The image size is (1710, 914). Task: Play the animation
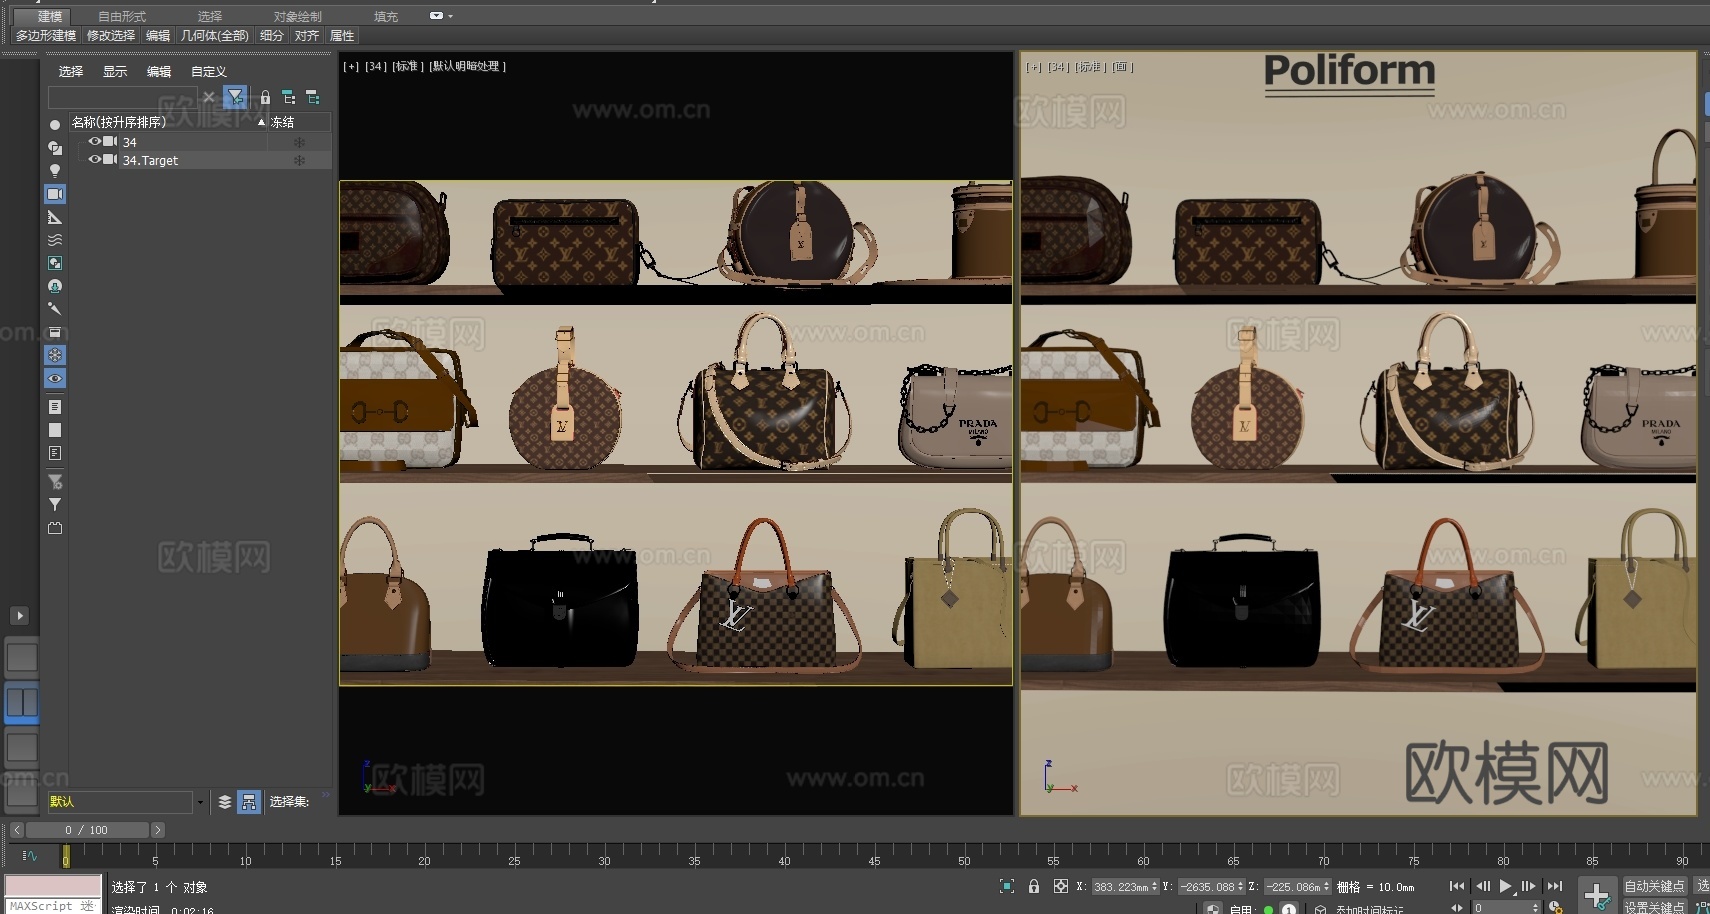(x=1505, y=886)
